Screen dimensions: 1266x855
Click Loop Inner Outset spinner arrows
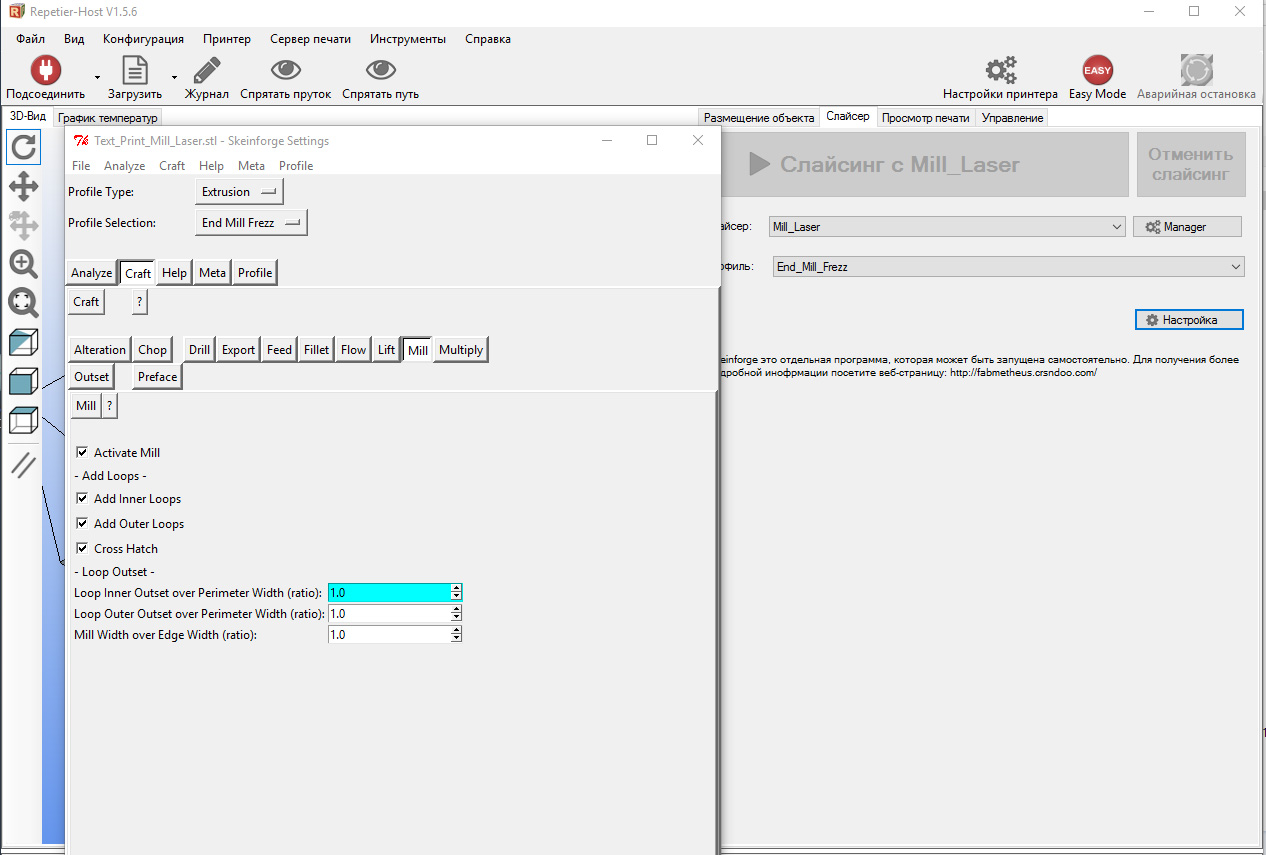(457, 593)
